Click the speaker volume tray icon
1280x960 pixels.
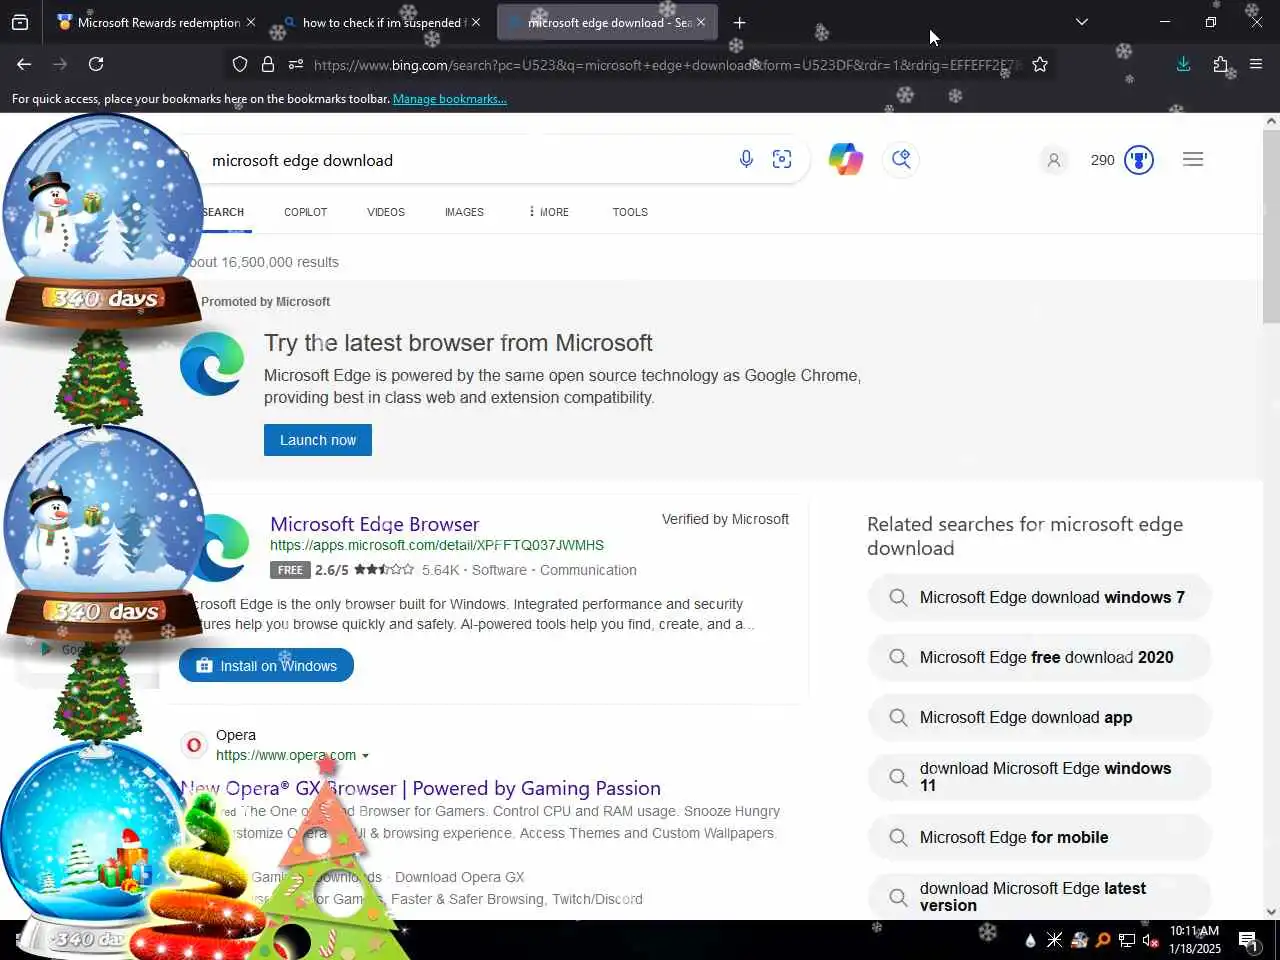click(1150, 940)
